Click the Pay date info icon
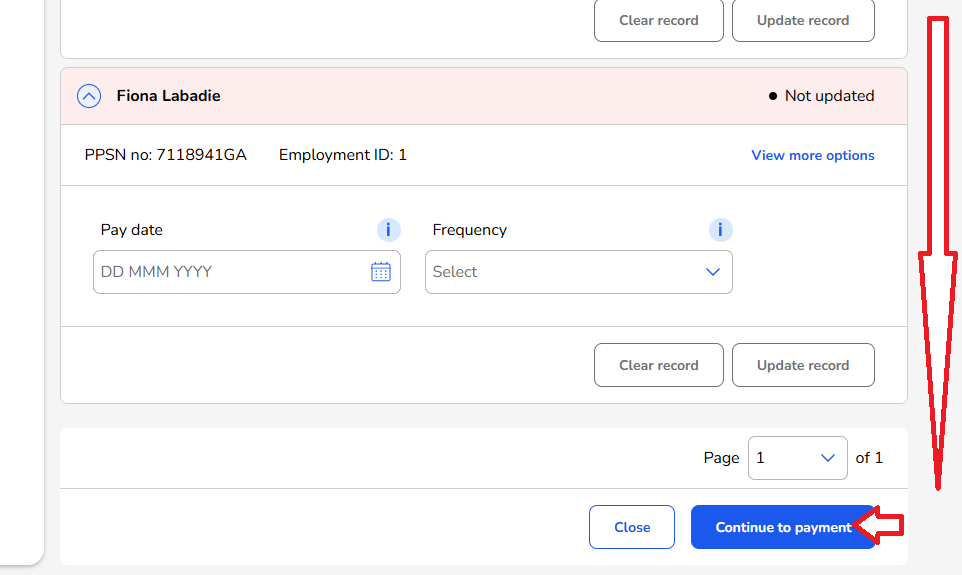 point(388,230)
